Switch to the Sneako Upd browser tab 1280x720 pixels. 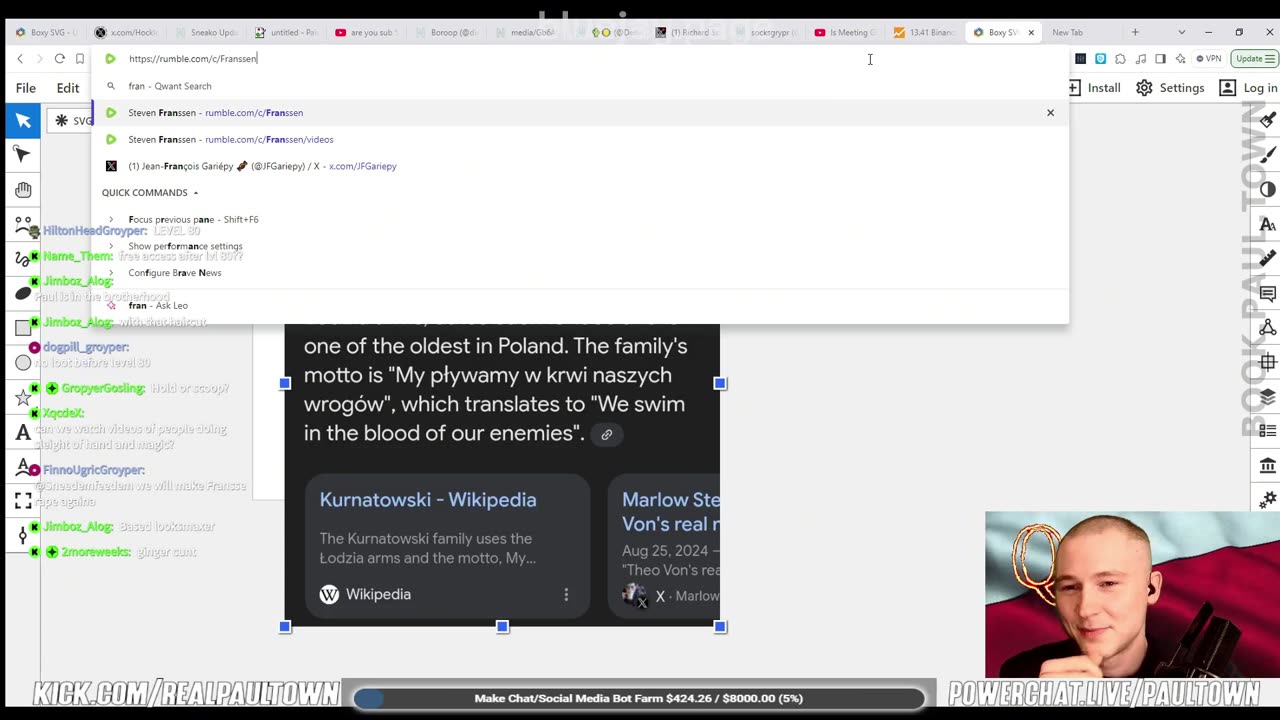[208, 32]
